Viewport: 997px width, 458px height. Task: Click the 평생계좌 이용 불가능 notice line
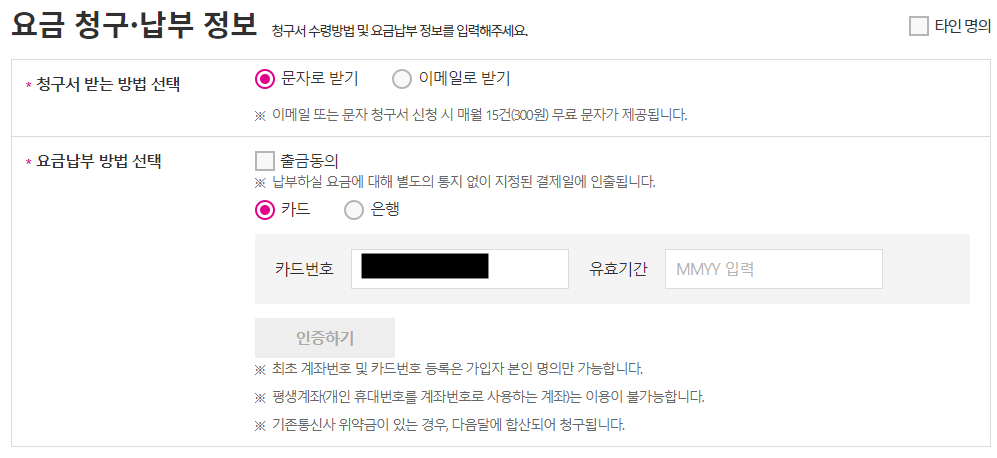click(480, 398)
